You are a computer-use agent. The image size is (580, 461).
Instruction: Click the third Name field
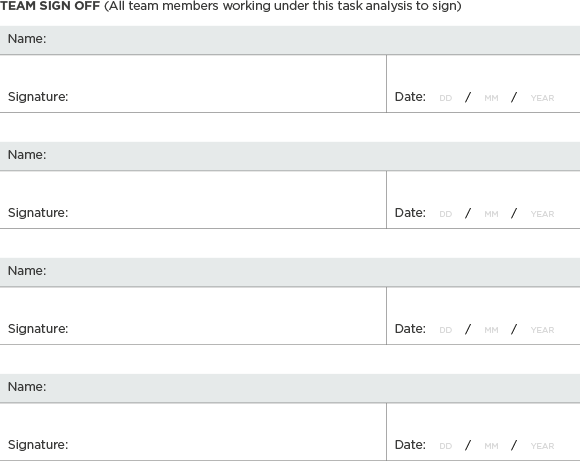click(x=290, y=272)
